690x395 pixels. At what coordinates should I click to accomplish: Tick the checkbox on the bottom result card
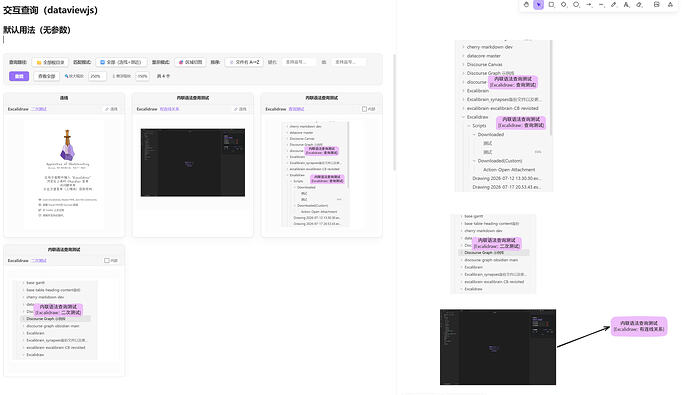click(106, 260)
